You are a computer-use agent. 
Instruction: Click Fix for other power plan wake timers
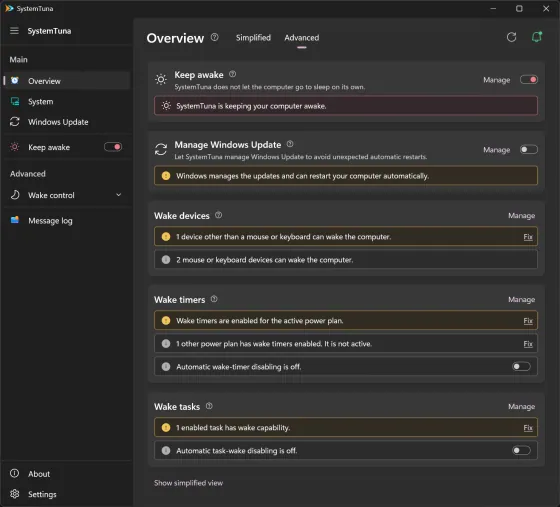[528, 344]
